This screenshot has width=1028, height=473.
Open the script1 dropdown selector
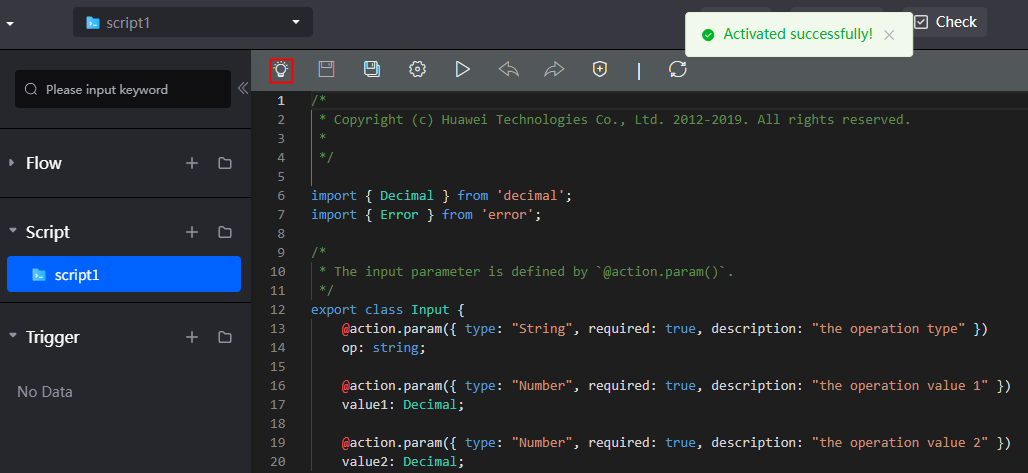pyautogui.click(x=193, y=22)
